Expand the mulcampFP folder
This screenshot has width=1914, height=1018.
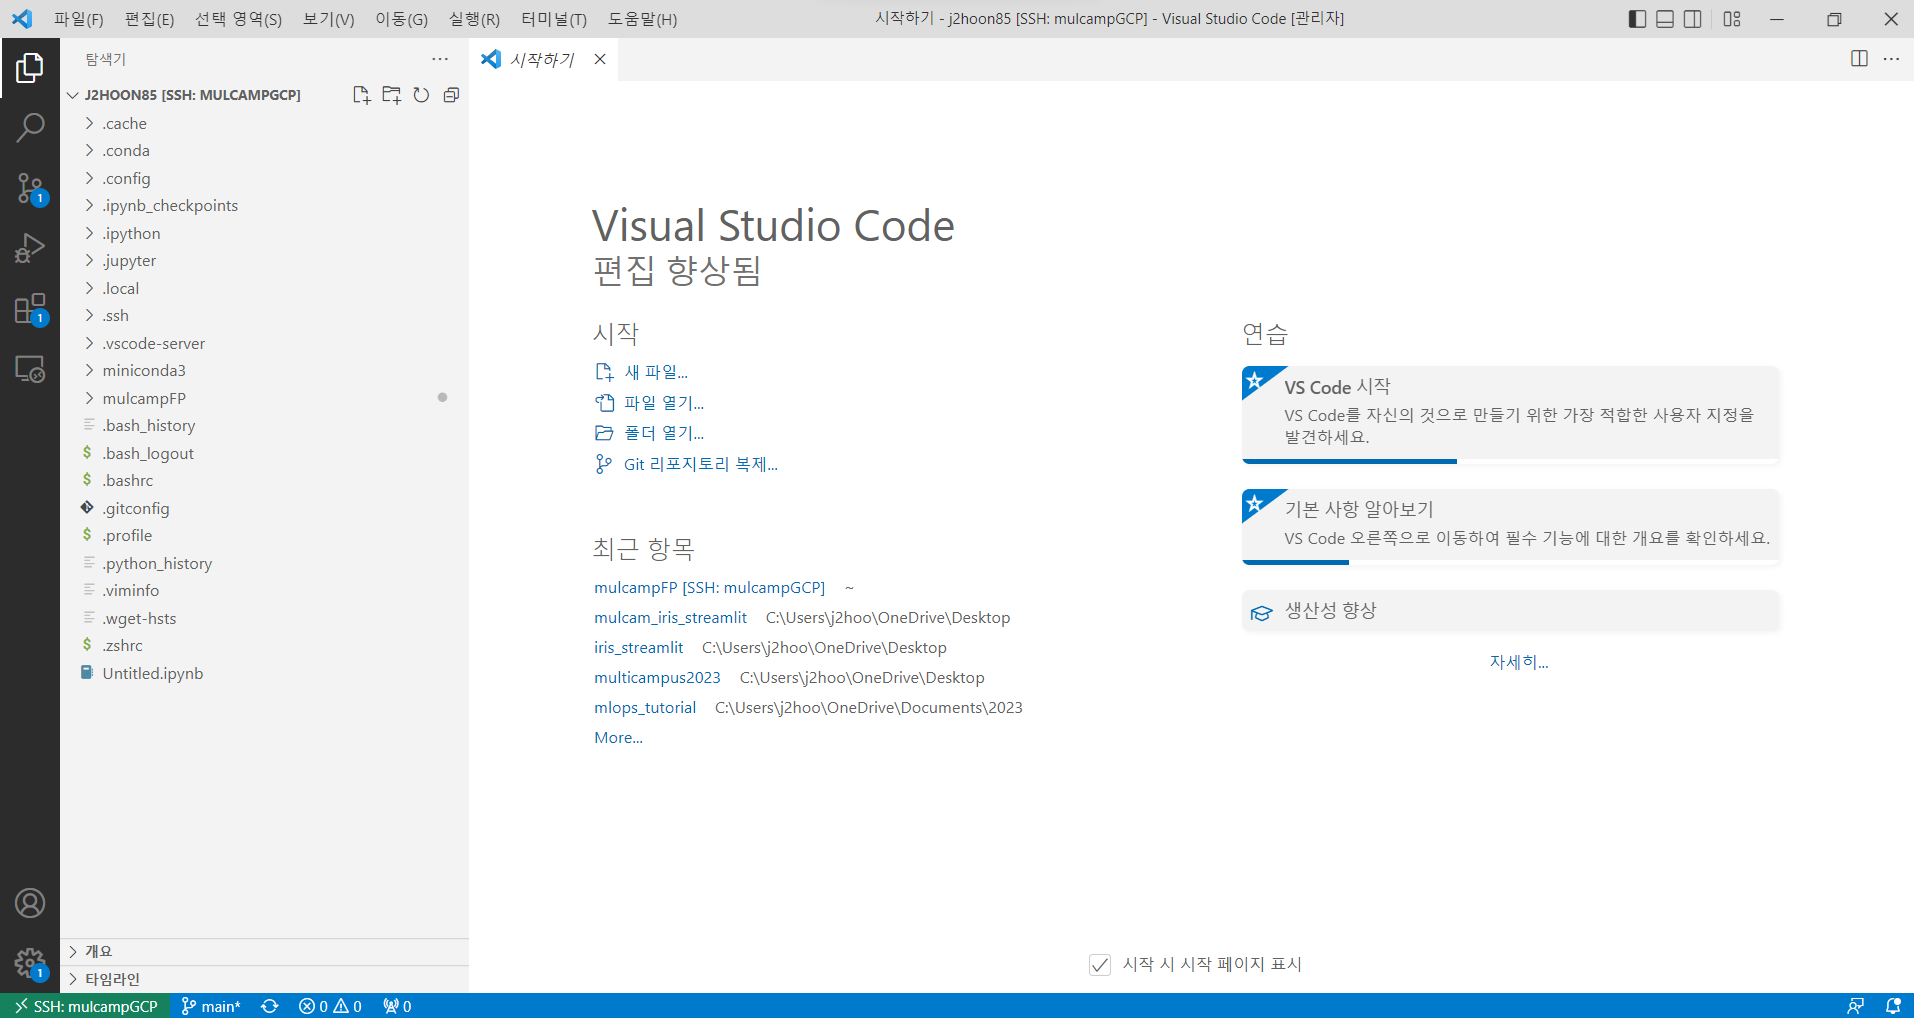click(264, 398)
